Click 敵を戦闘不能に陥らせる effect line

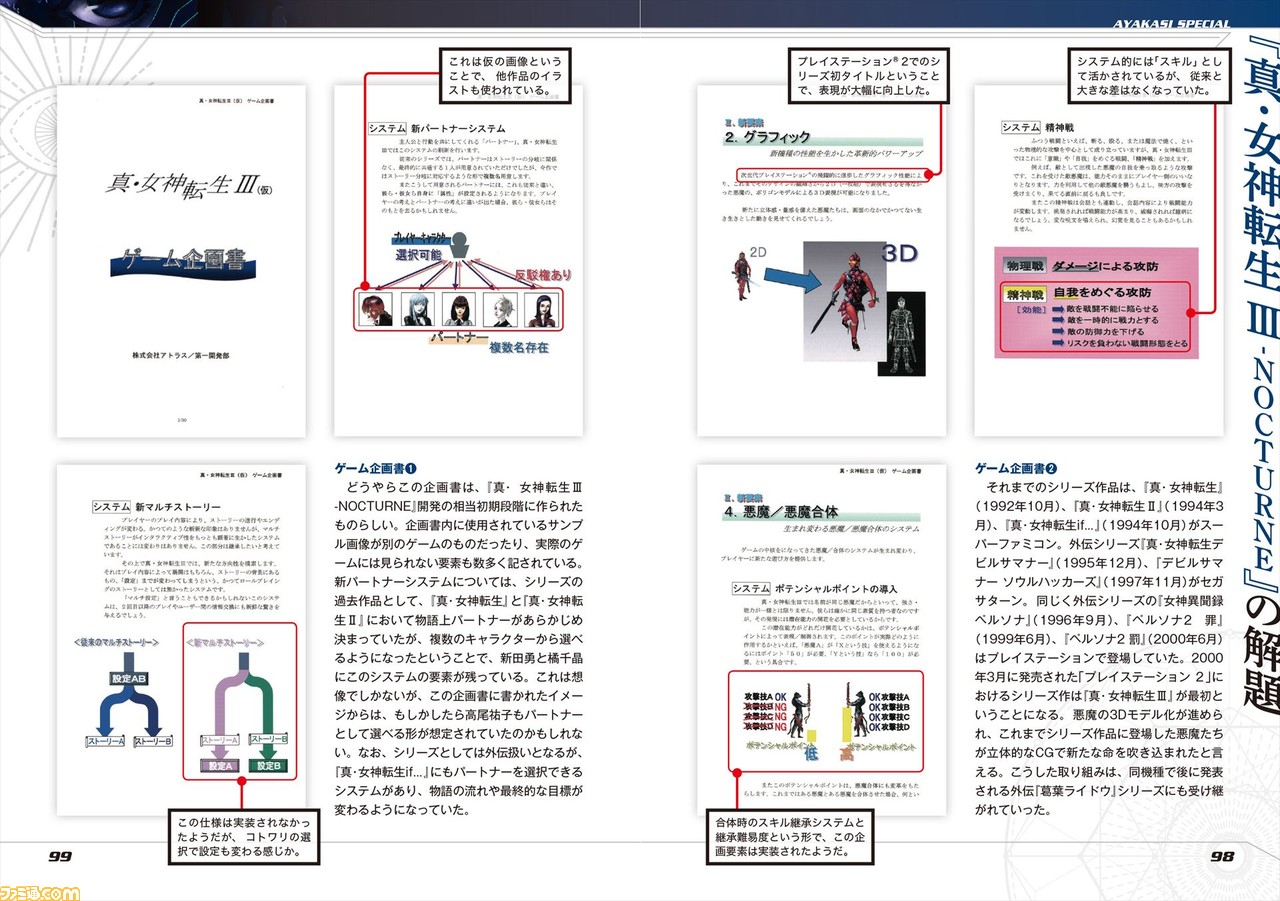[x=1107, y=310]
